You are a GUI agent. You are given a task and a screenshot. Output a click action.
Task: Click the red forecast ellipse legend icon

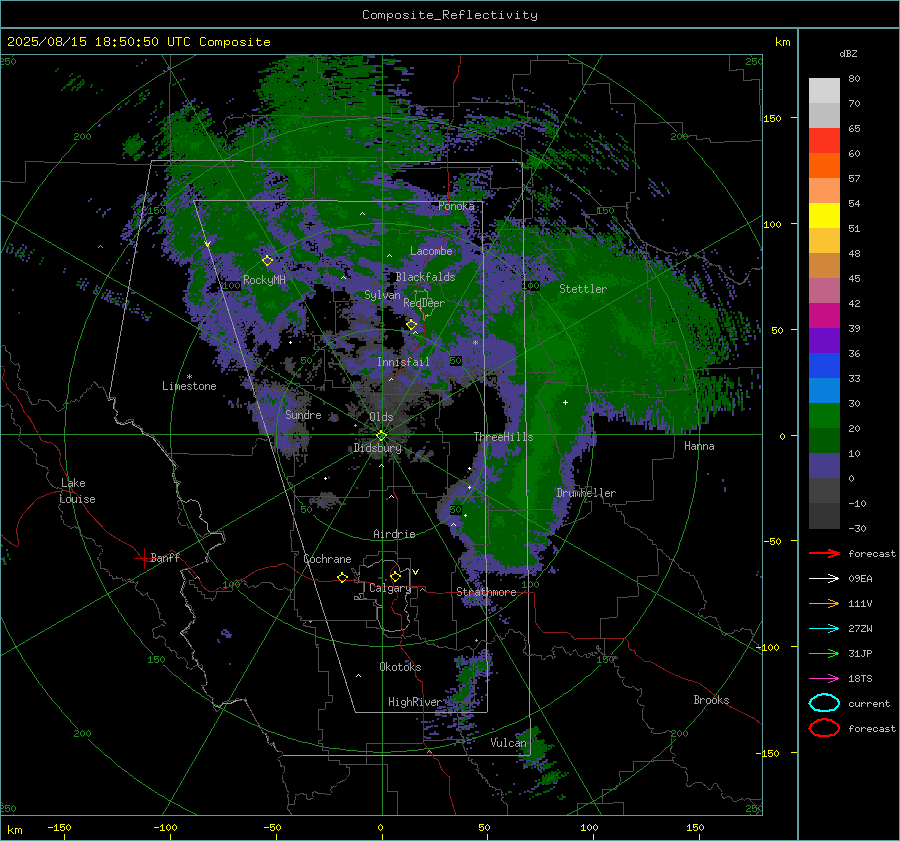pos(824,728)
